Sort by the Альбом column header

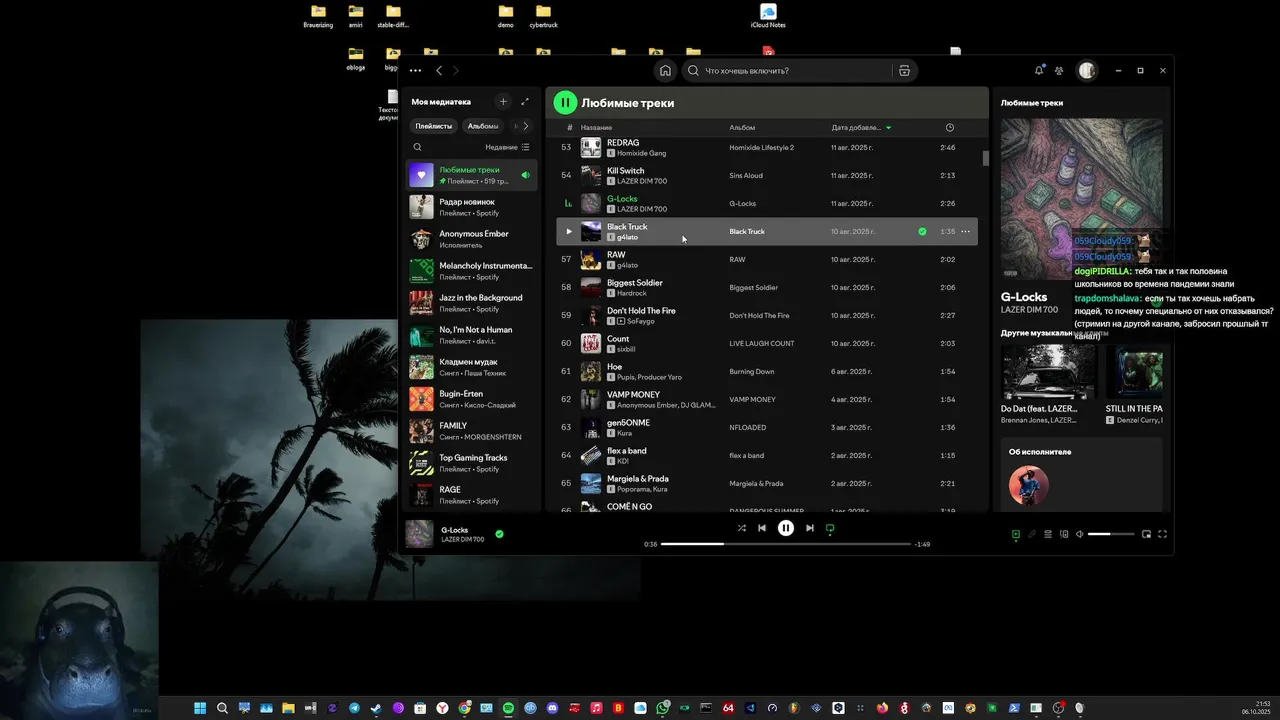(x=742, y=128)
